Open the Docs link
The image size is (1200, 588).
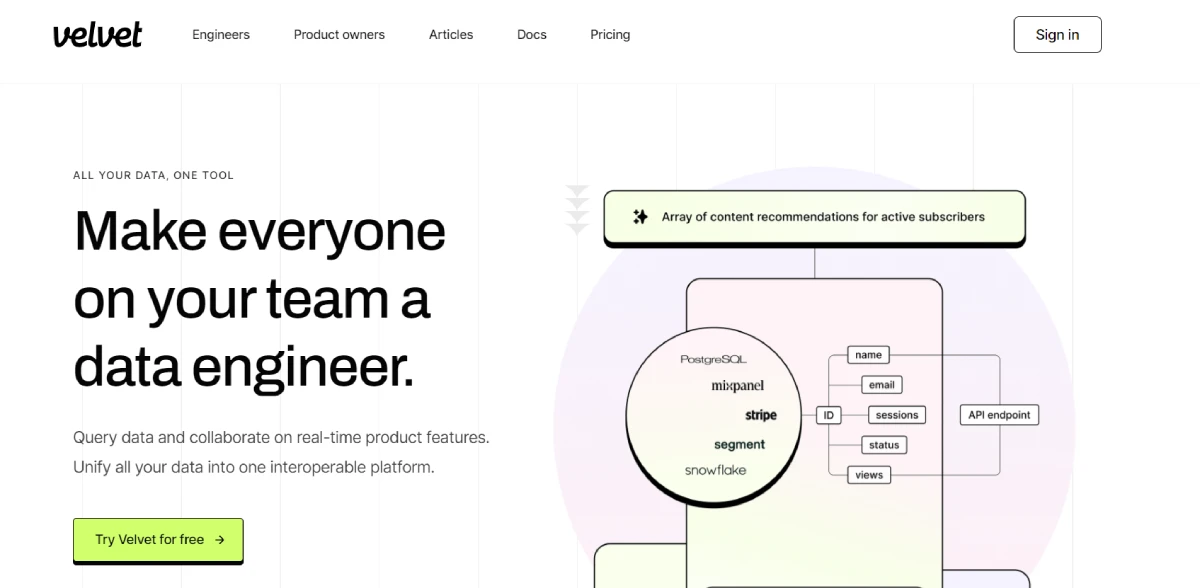pos(532,34)
